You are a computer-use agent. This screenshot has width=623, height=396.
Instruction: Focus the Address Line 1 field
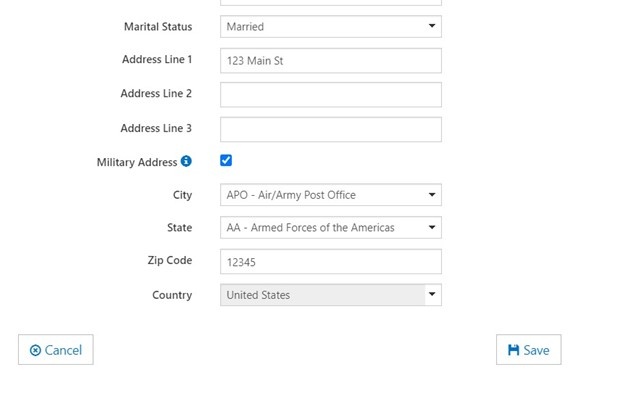331,61
